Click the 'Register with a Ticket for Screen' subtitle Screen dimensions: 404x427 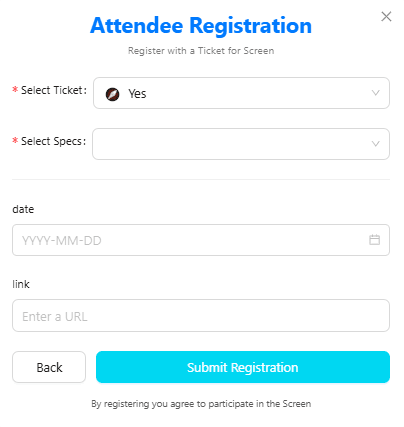pos(201,51)
